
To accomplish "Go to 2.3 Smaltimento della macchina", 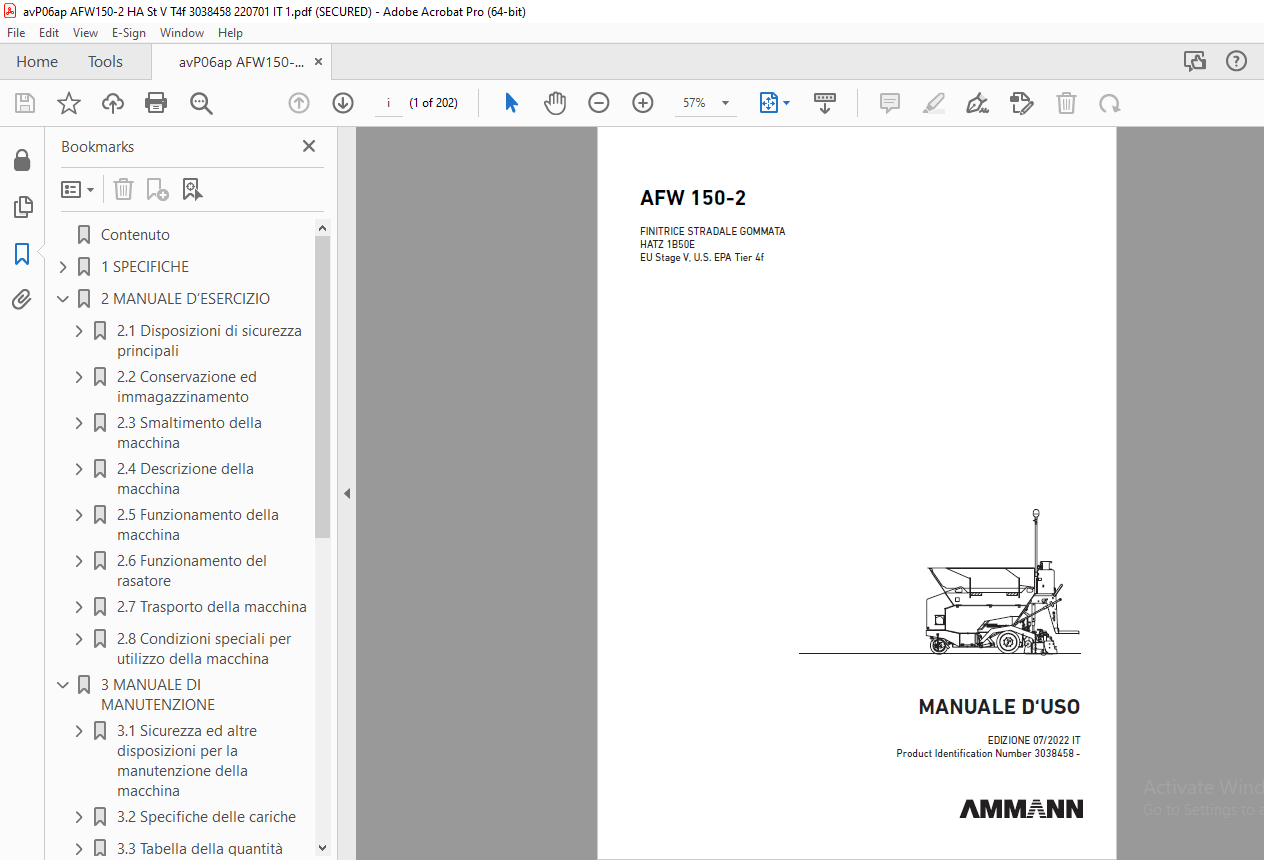I will pyautogui.click(x=189, y=433).
